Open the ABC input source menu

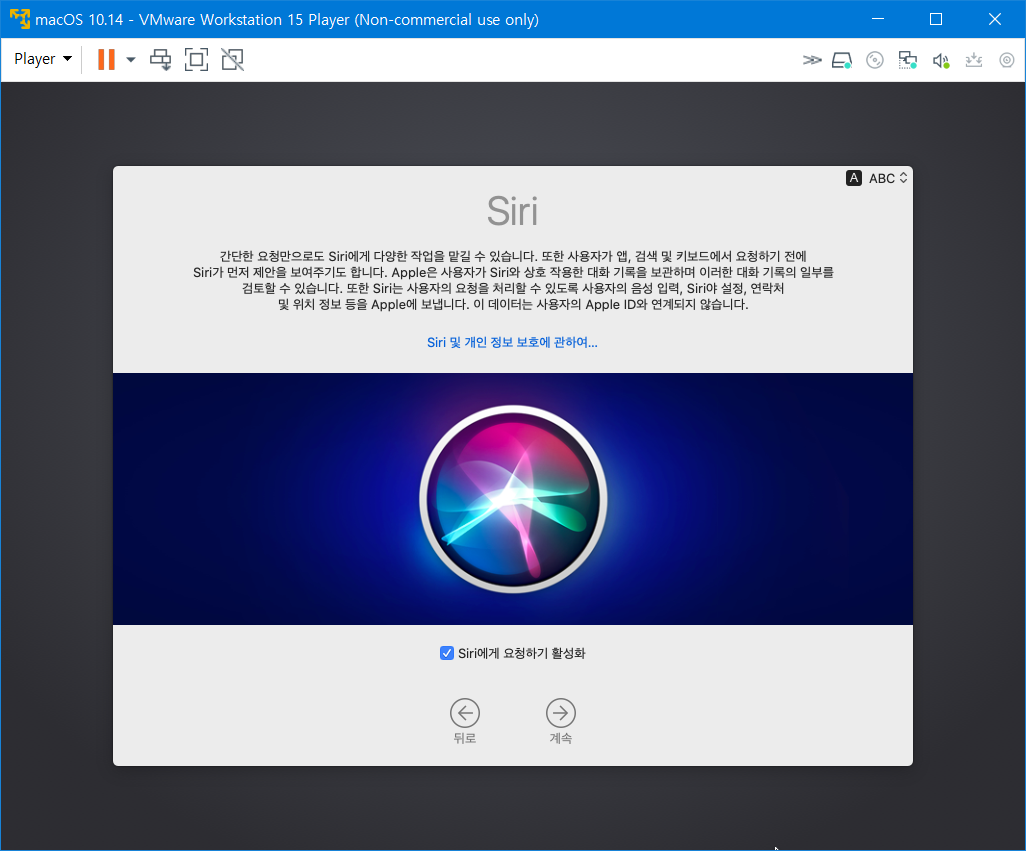(x=888, y=178)
